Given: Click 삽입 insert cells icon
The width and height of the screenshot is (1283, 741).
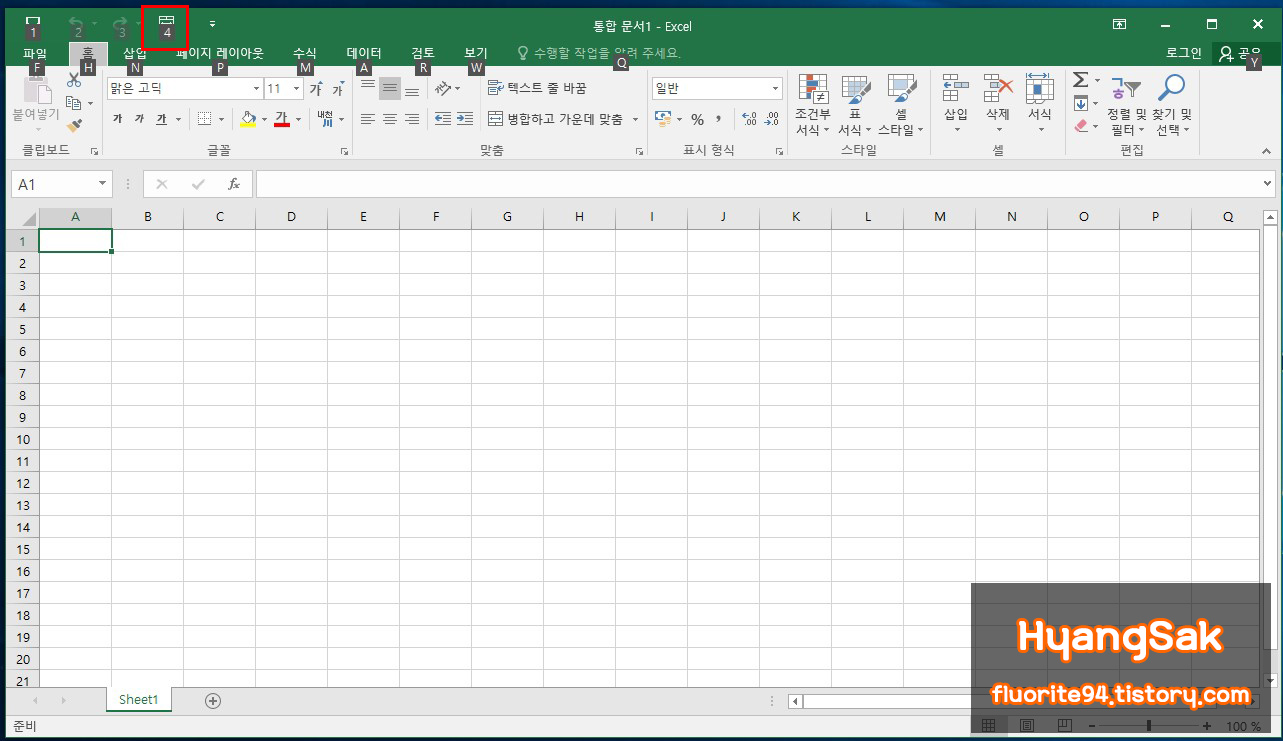Looking at the screenshot, I should (x=956, y=89).
